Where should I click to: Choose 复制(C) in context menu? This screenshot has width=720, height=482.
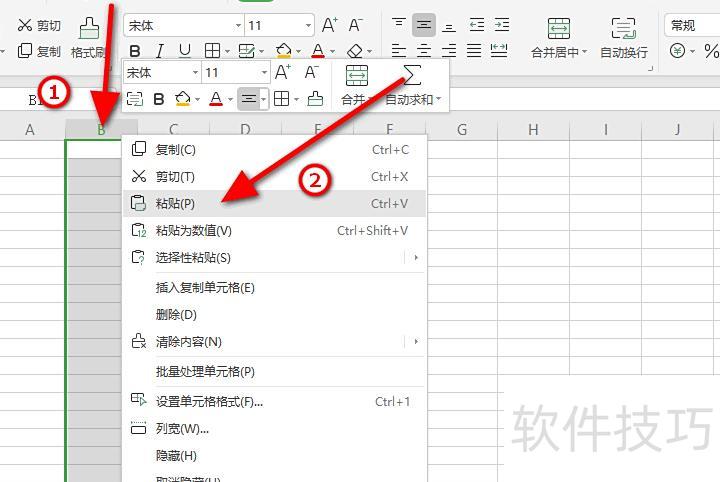pos(275,150)
